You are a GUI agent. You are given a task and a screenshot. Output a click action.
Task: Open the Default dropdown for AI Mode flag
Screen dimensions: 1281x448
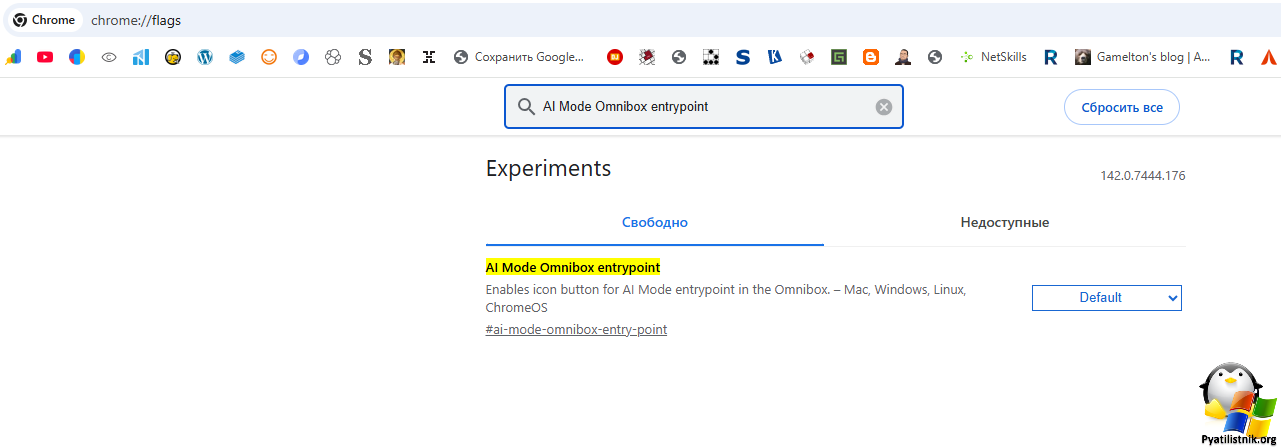point(1107,297)
